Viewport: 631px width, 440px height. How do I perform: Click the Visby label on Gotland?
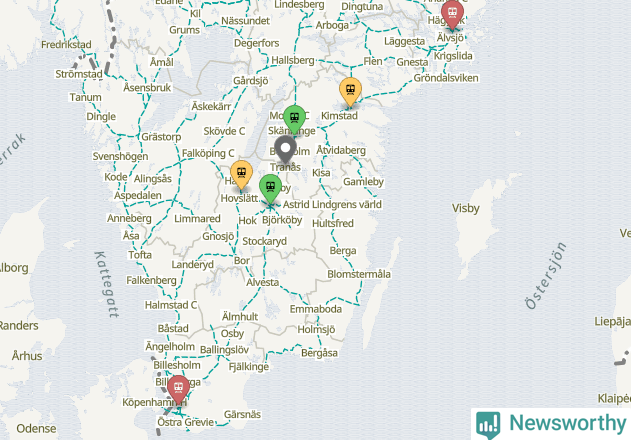pyautogui.click(x=466, y=209)
